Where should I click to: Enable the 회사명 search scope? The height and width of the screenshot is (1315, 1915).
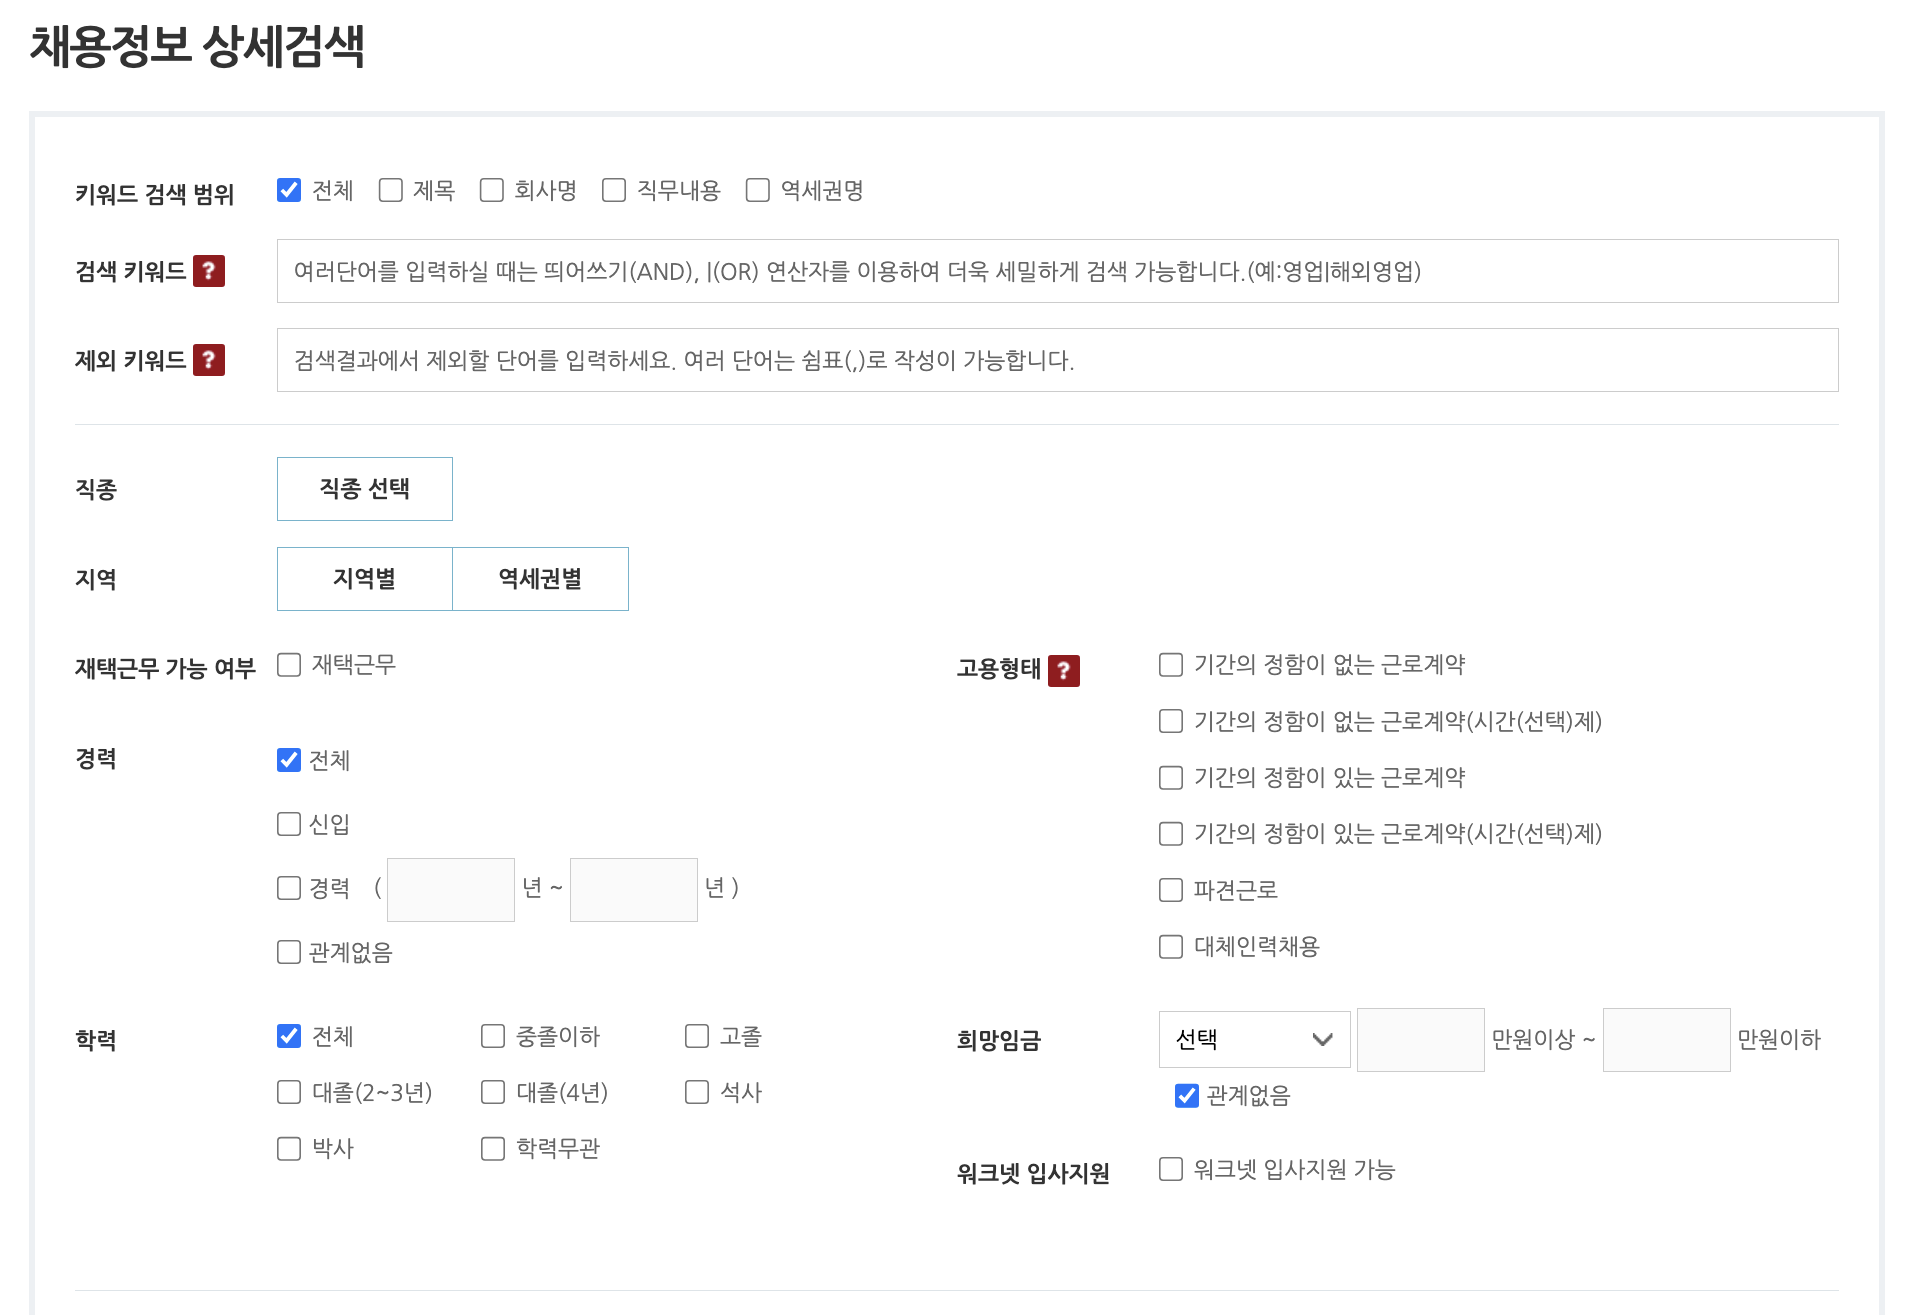(492, 190)
